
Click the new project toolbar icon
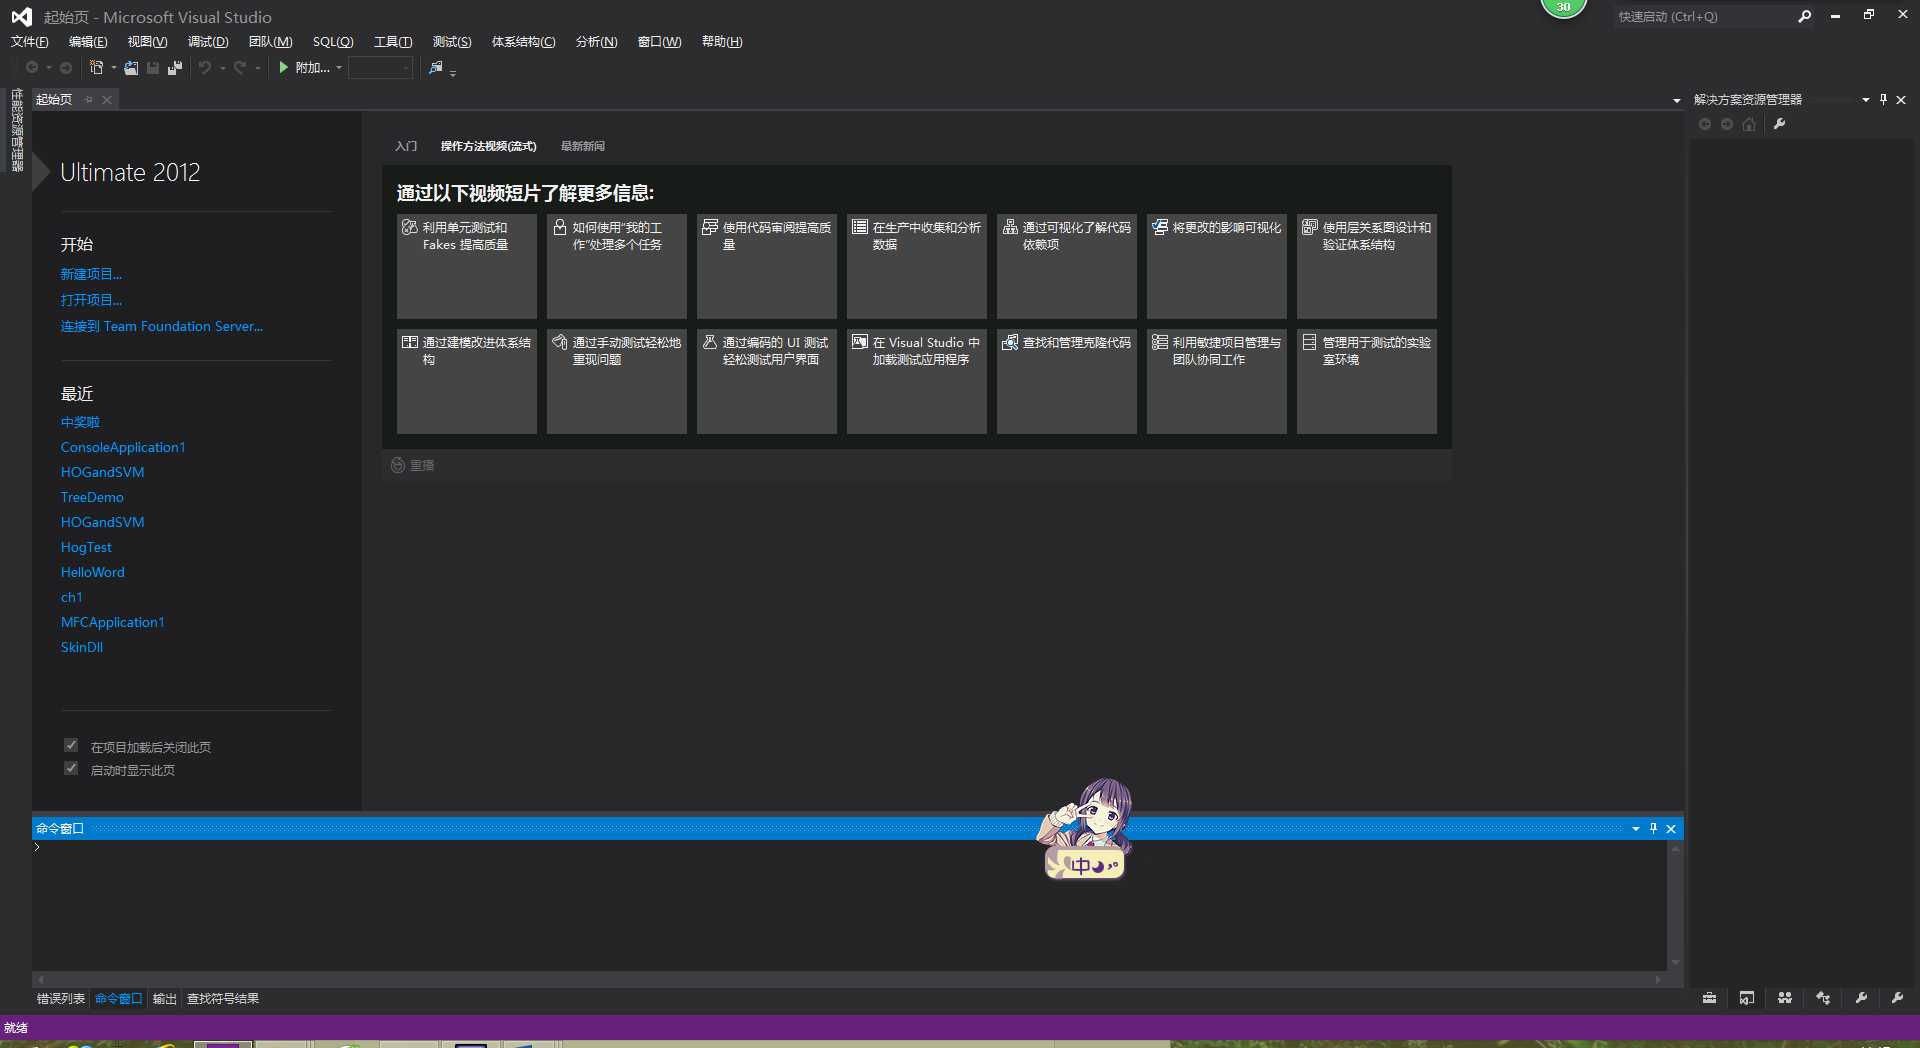point(97,68)
